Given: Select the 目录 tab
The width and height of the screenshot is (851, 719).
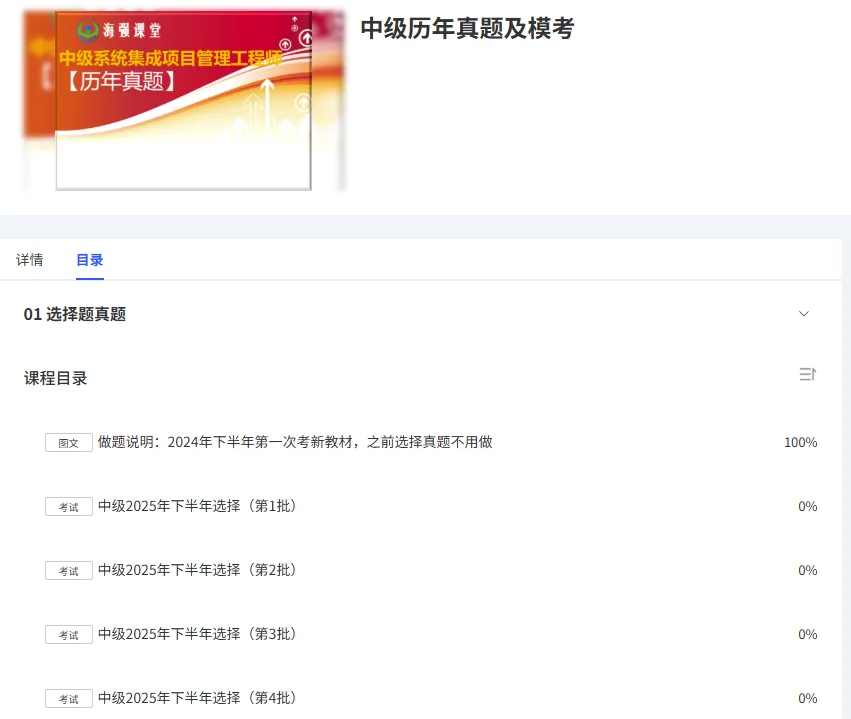Looking at the screenshot, I should pyautogui.click(x=90, y=260).
